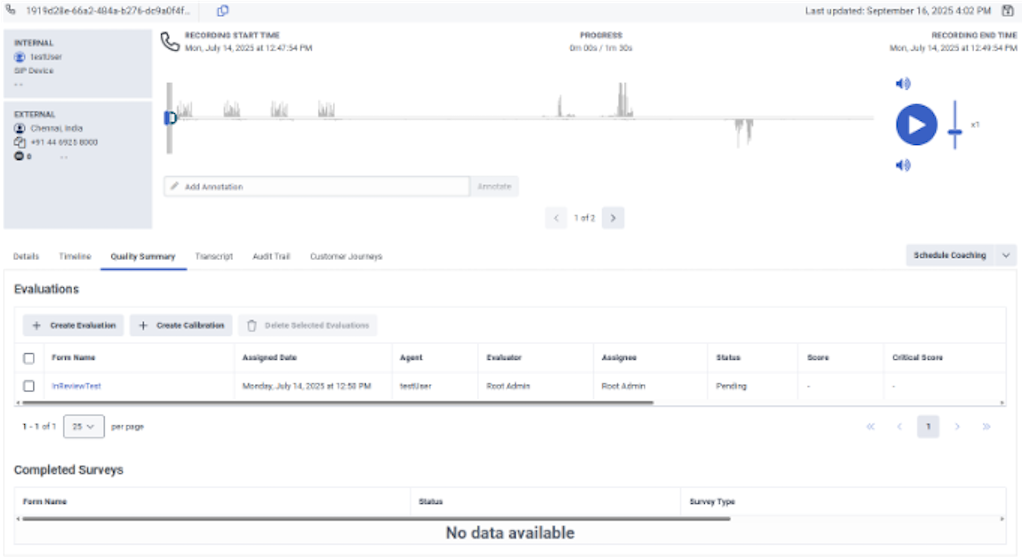Click the lower speaker volume icon
This screenshot has height=560, width=1022.
pyautogui.click(x=903, y=165)
